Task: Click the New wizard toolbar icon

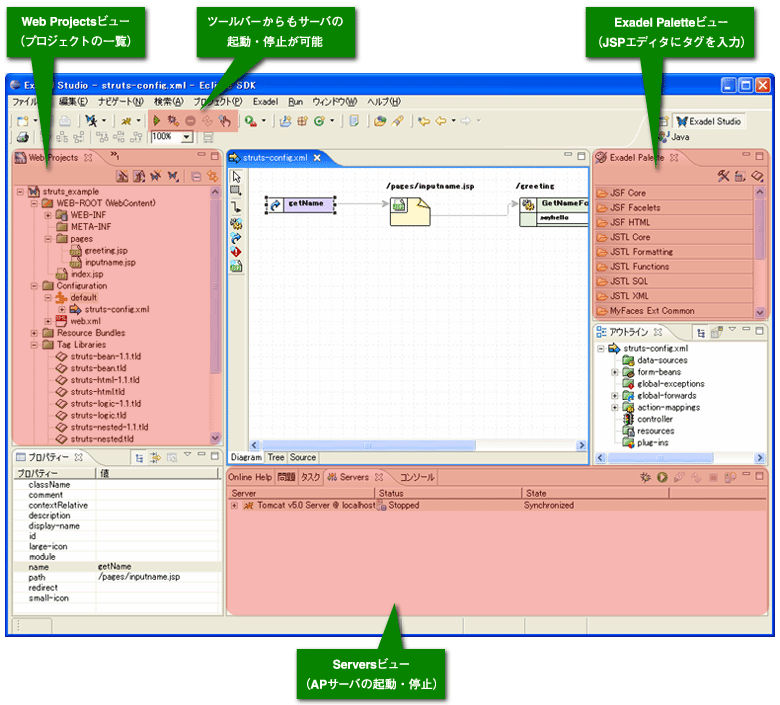Action: [x=22, y=121]
